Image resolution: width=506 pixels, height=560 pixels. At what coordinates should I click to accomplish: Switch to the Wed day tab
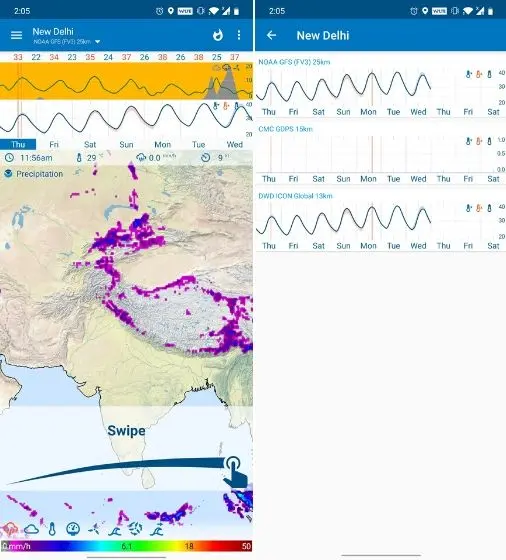coord(235,144)
